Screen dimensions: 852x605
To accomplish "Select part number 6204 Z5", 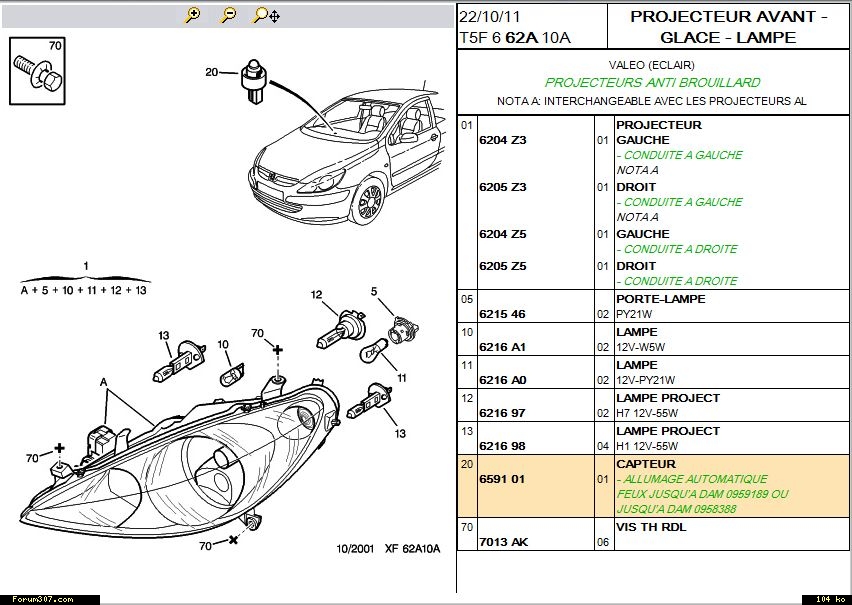I will pyautogui.click(x=503, y=235).
